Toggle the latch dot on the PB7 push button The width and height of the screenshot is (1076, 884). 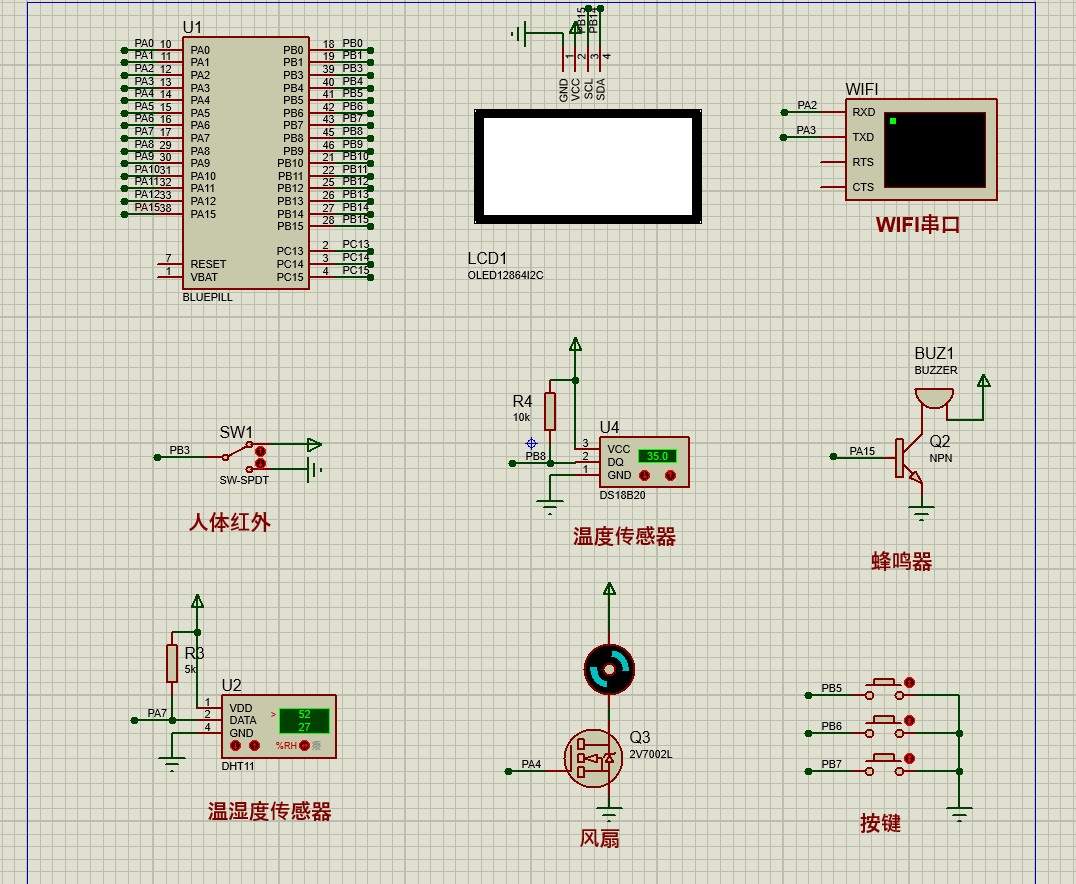click(909, 758)
